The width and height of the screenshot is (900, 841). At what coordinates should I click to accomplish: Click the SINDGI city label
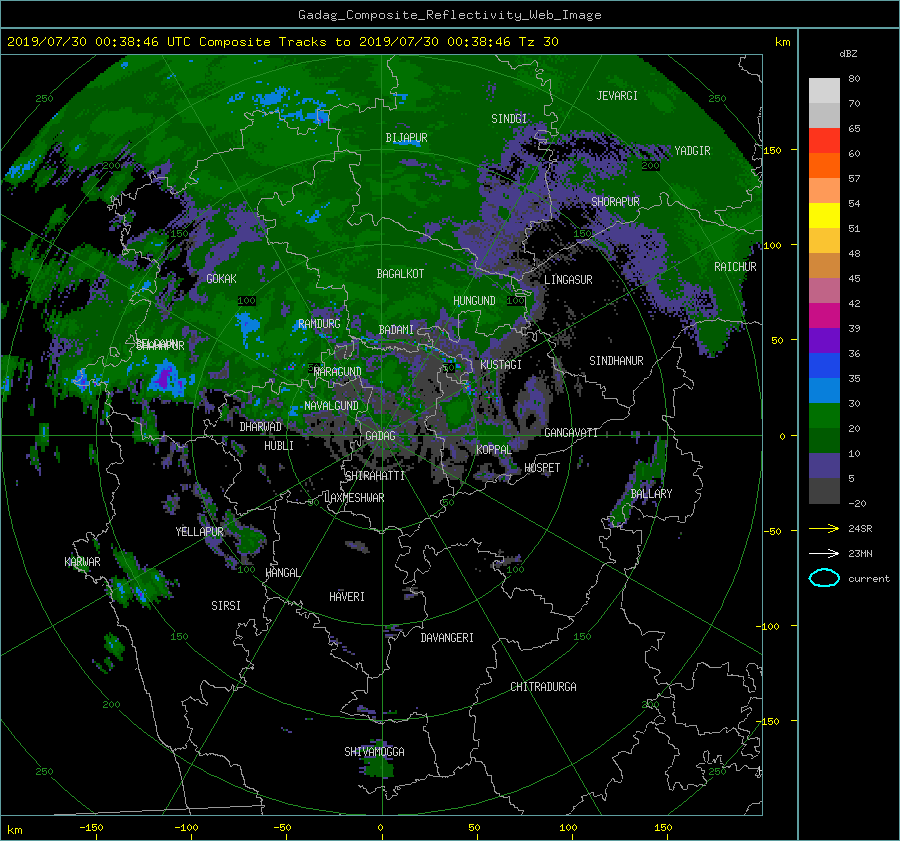[509, 119]
